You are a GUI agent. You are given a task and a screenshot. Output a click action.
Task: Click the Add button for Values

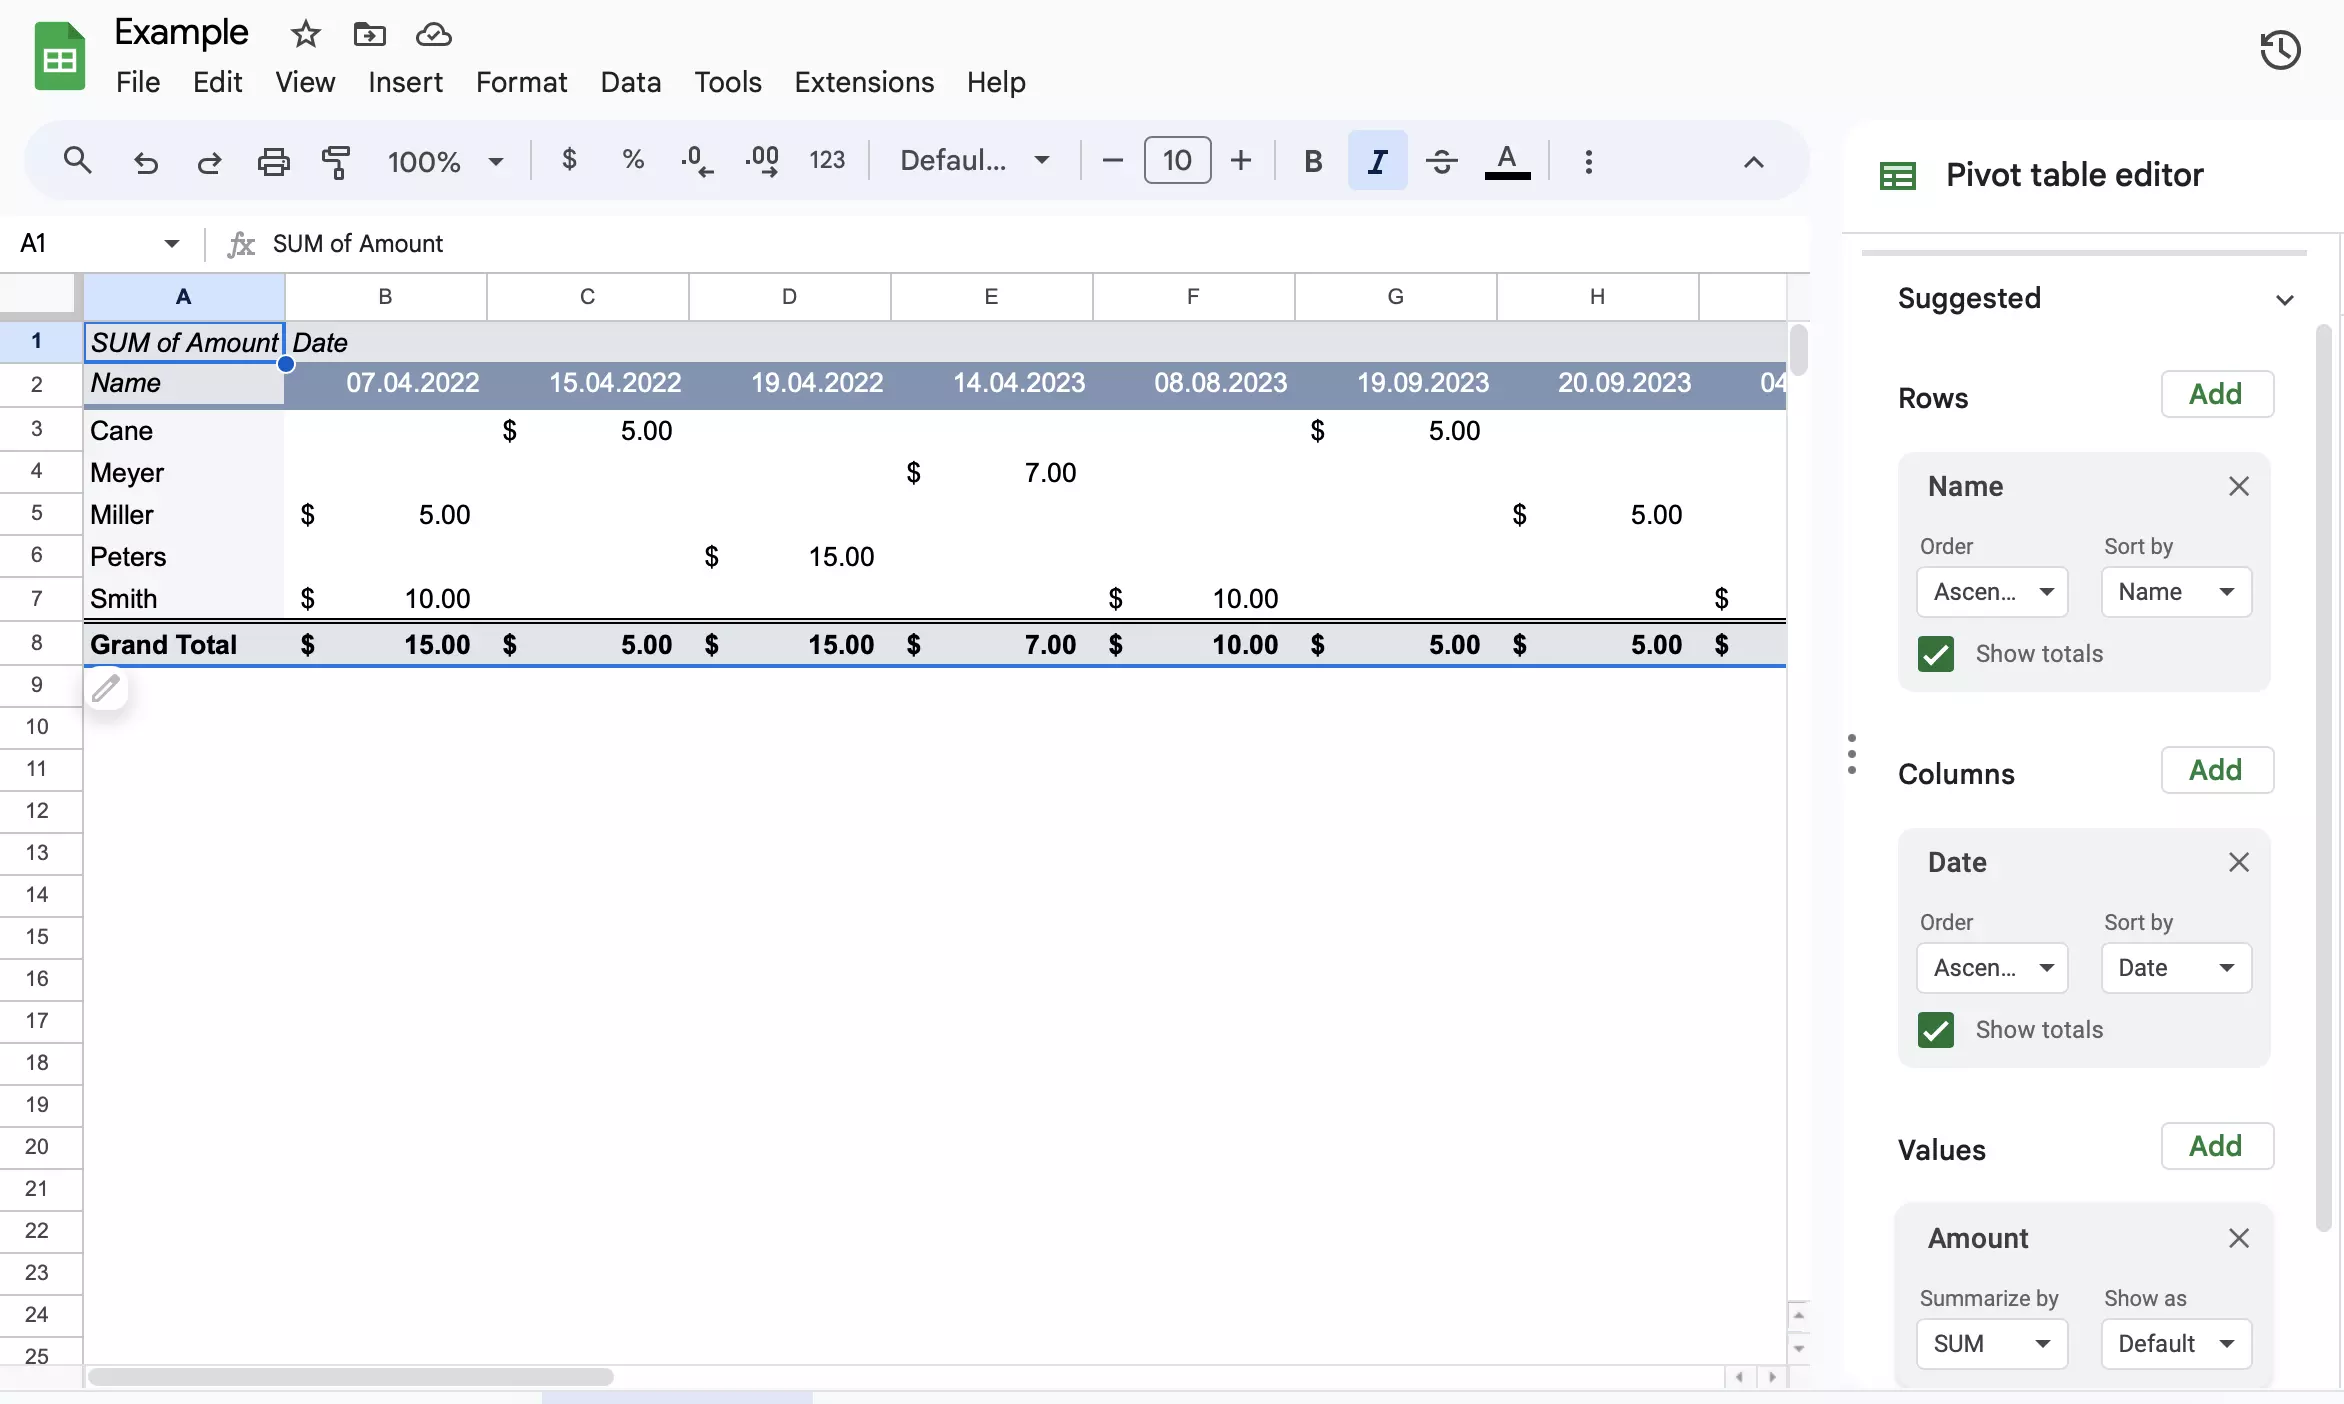(2214, 1145)
